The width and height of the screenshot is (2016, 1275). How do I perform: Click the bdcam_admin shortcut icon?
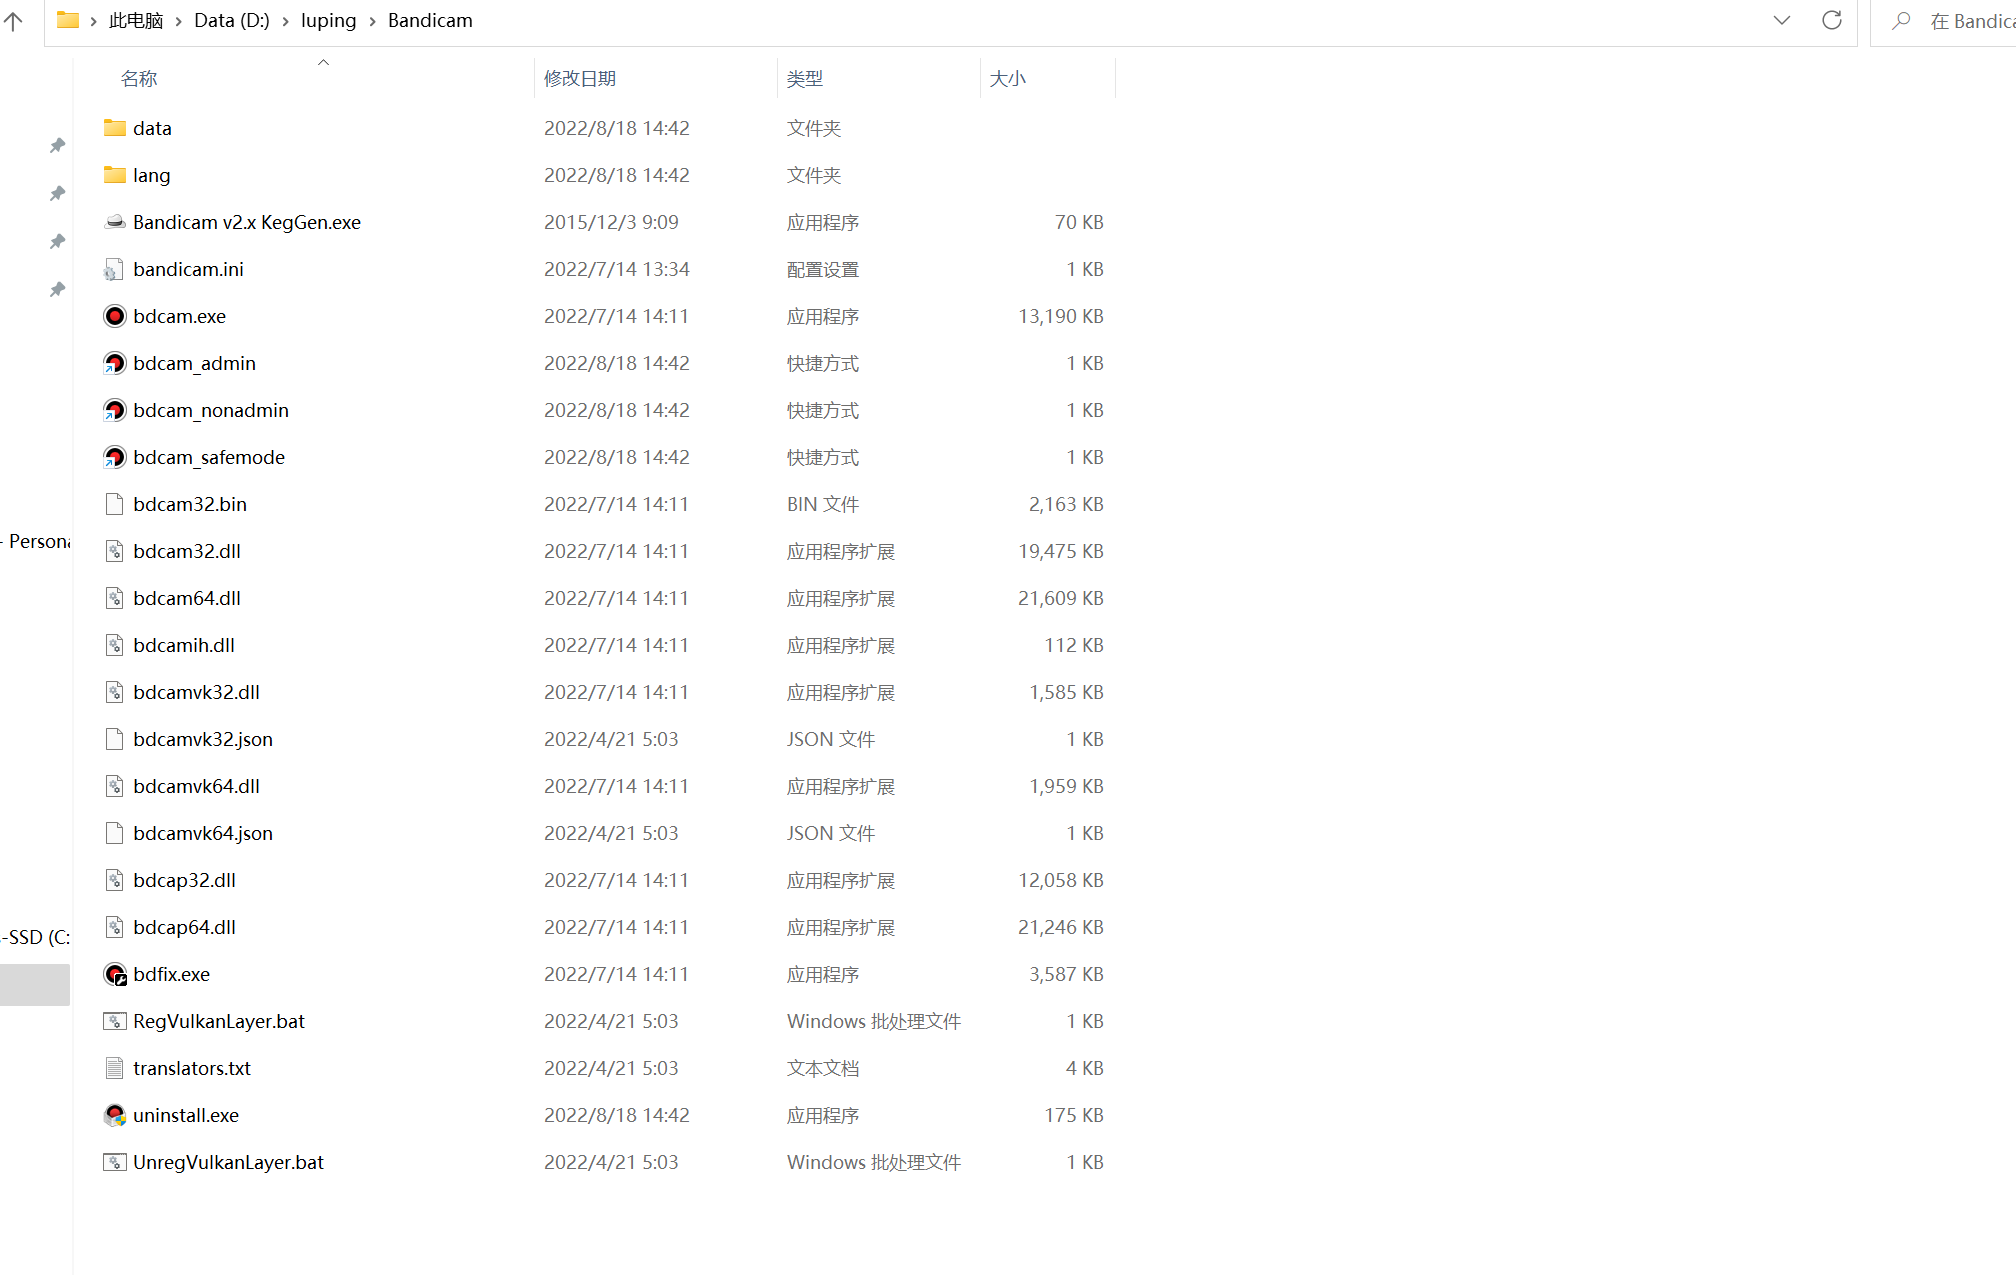[115, 363]
